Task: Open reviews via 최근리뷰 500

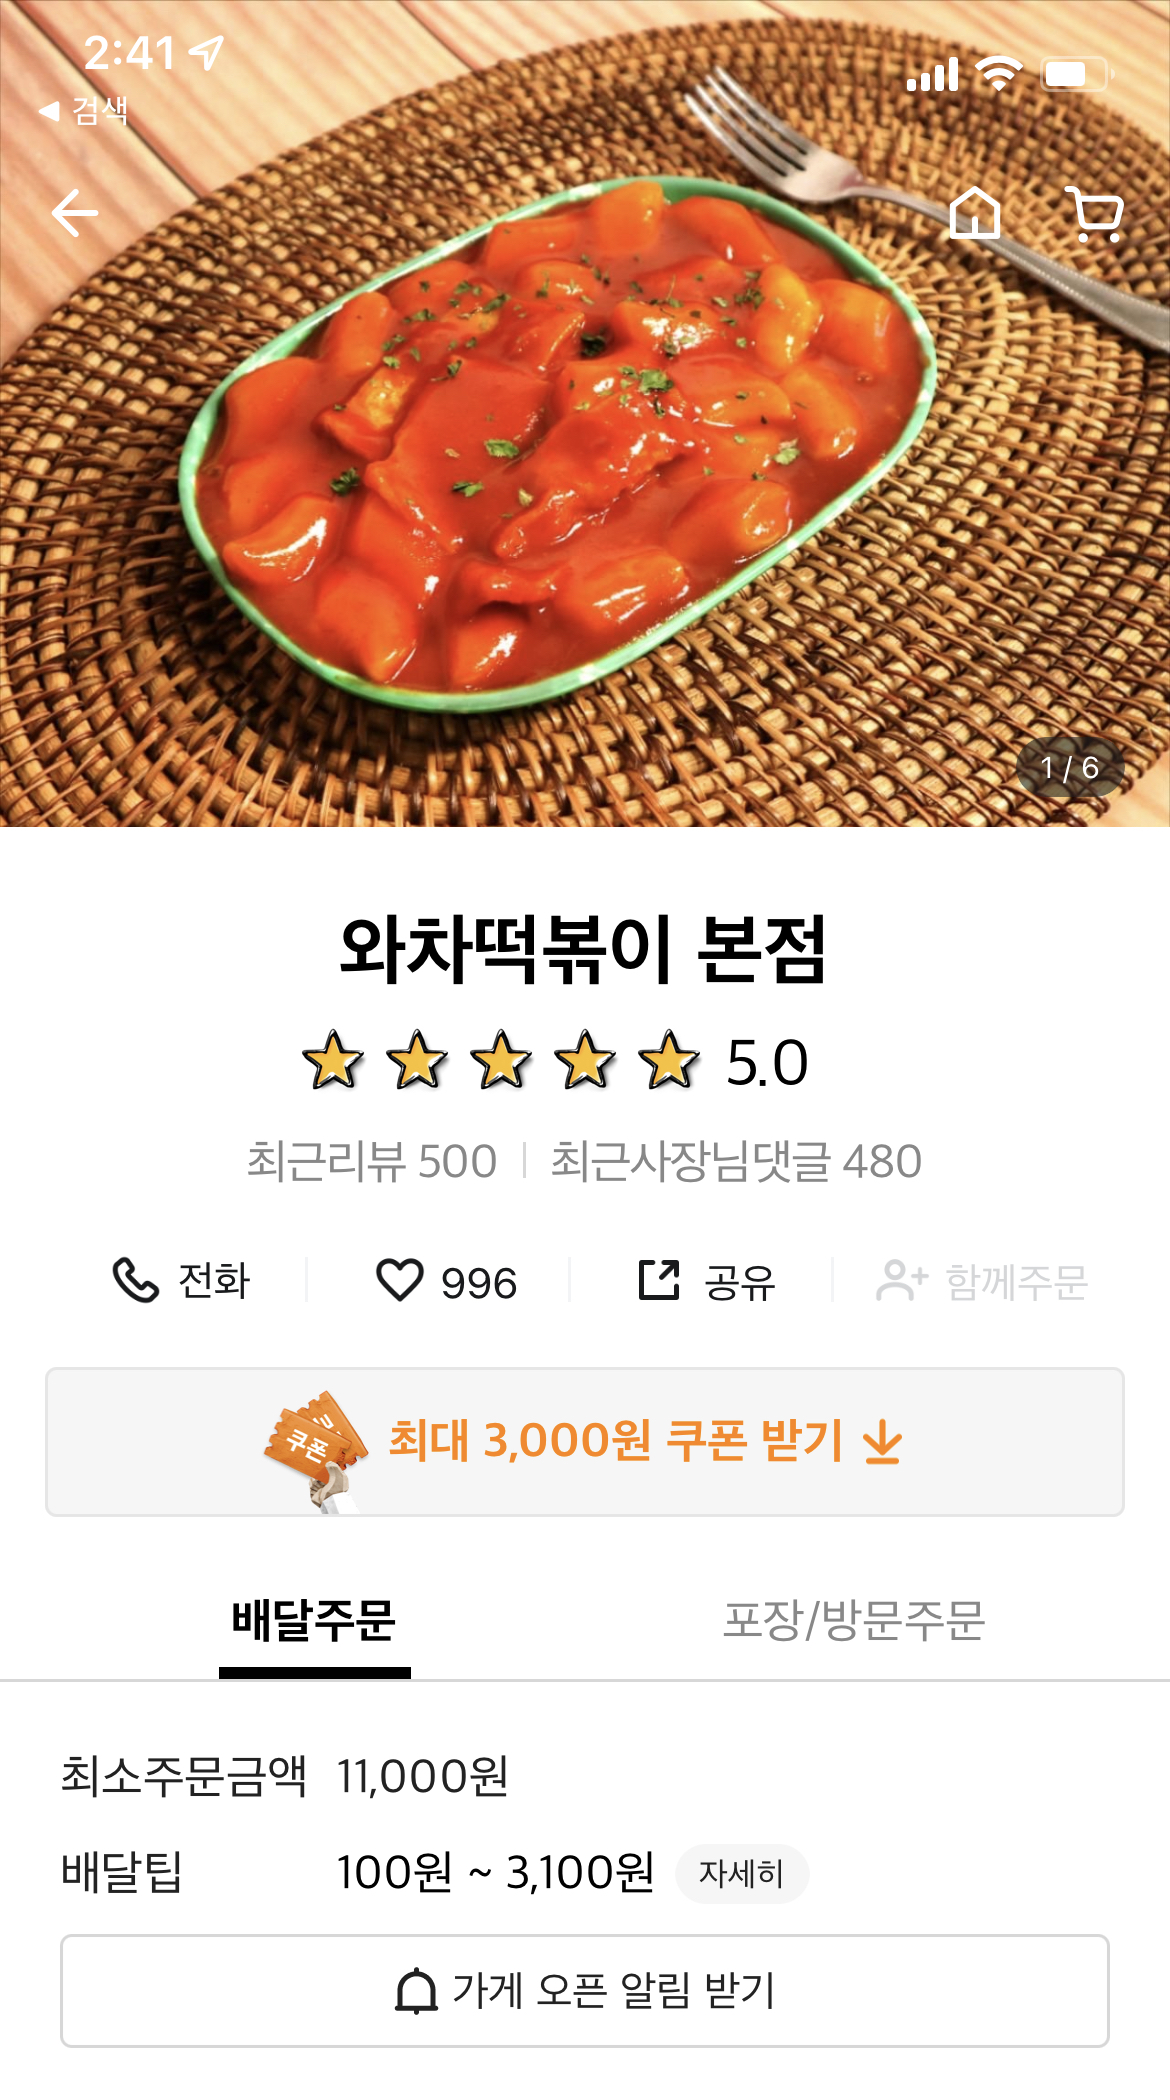Action: pyautogui.click(x=372, y=1162)
